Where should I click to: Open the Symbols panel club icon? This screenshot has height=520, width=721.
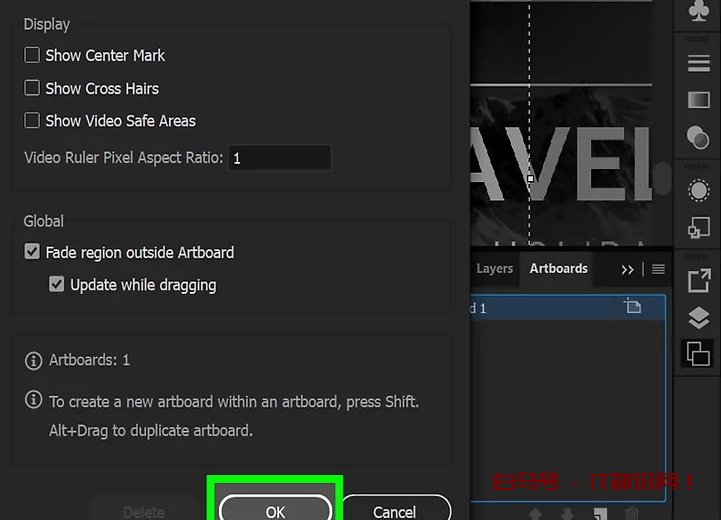pyautogui.click(x=698, y=10)
